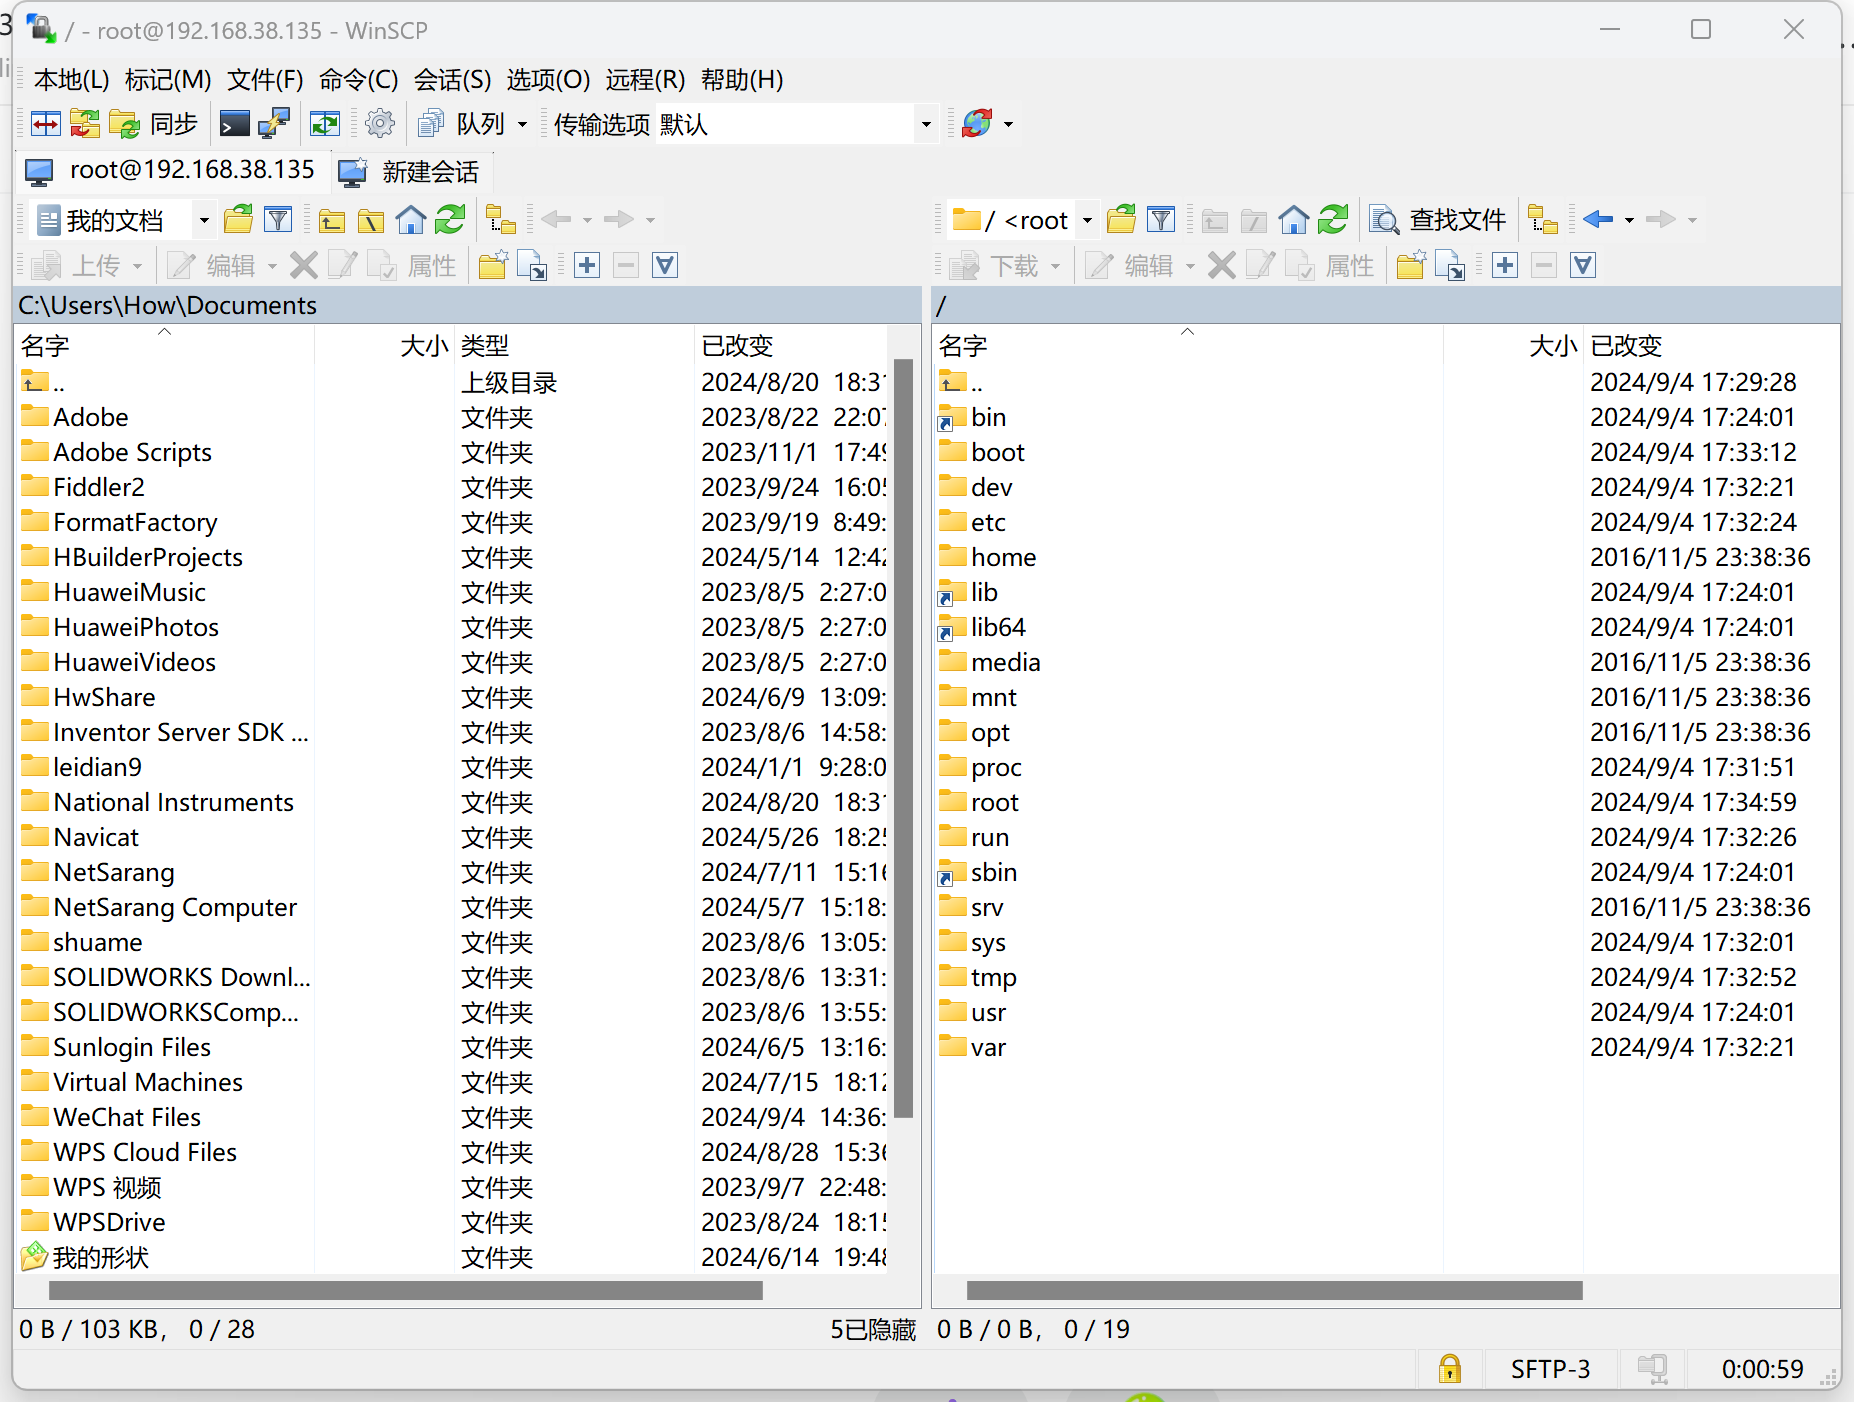Expand the 队列 queue dropdown
Viewport: 1854px width, 1402px height.
[x=521, y=124]
